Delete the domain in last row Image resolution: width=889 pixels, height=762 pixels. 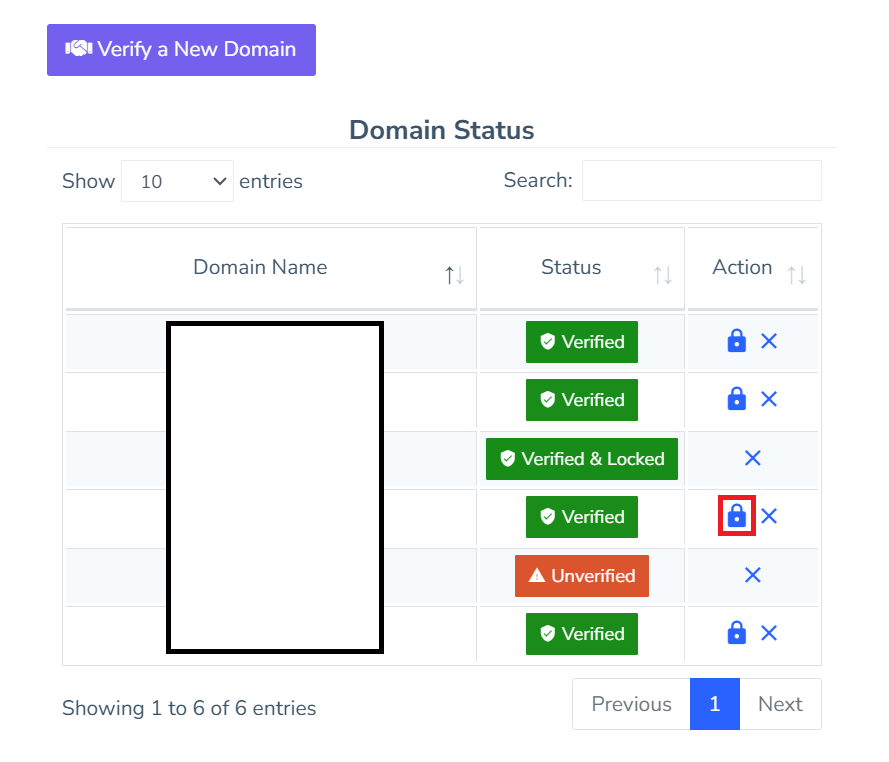coord(769,633)
